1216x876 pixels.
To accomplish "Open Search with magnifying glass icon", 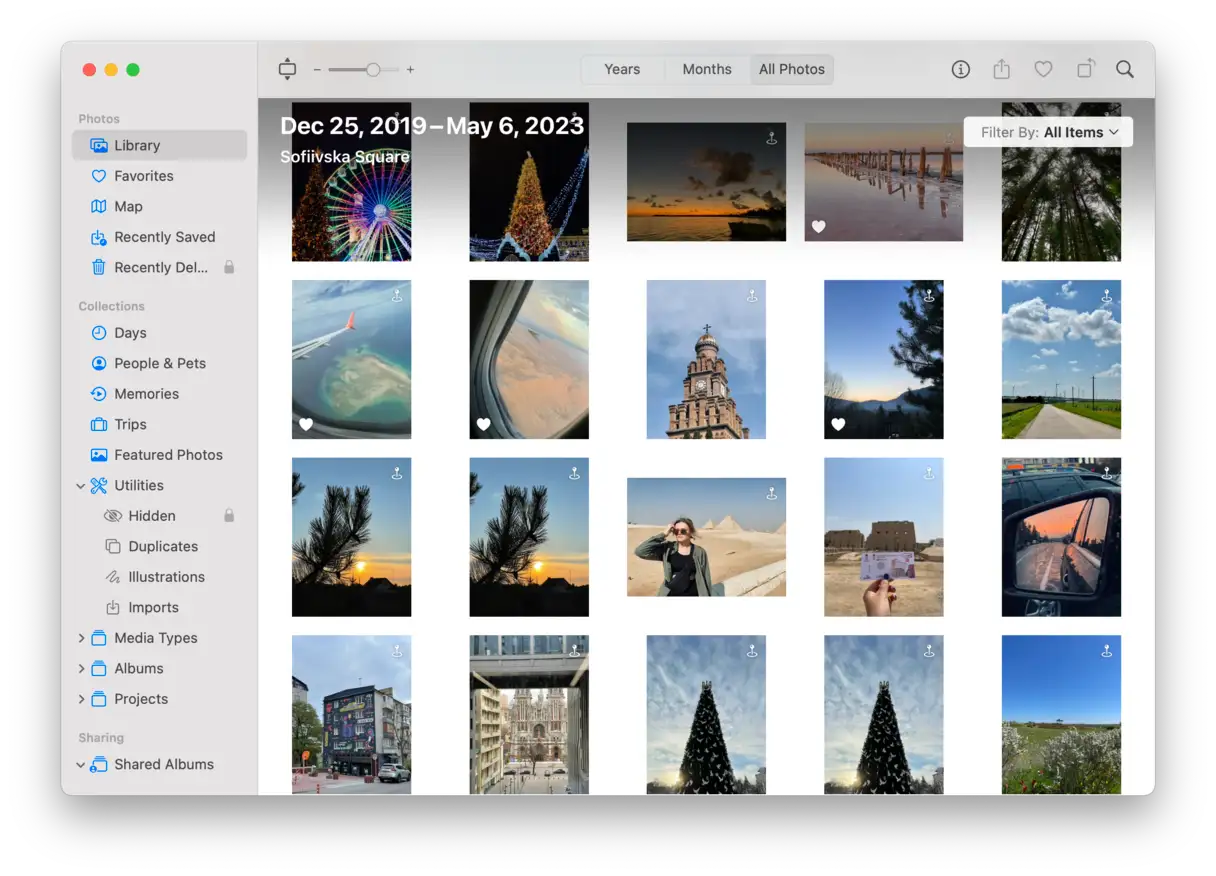I will (1125, 69).
